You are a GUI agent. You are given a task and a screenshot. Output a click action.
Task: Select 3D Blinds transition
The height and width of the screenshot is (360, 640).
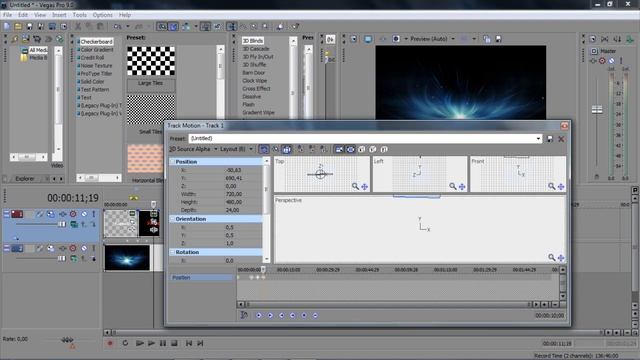pos(253,41)
